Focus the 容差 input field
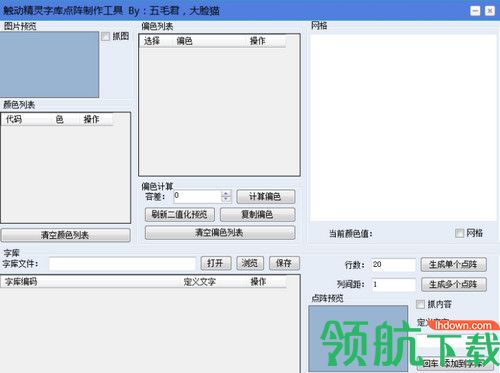This screenshot has height=373, width=500. pos(198,196)
